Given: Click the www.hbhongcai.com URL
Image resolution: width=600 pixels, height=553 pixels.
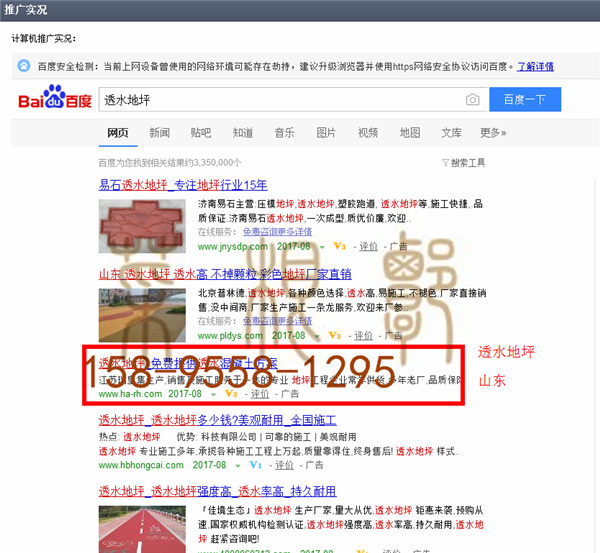Looking at the screenshot, I should click(141, 465).
